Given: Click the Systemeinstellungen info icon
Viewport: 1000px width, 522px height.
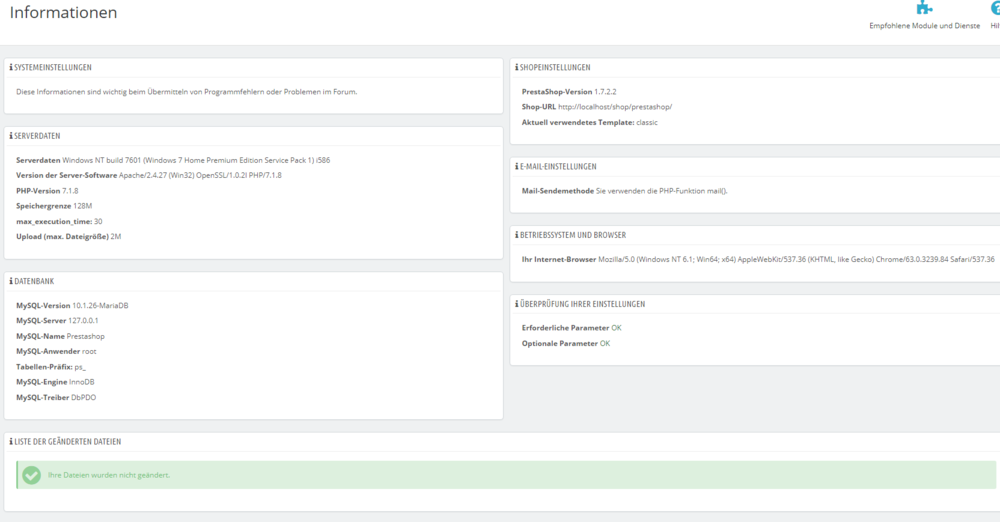Looking at the screenshot, I should pos(11,67).
